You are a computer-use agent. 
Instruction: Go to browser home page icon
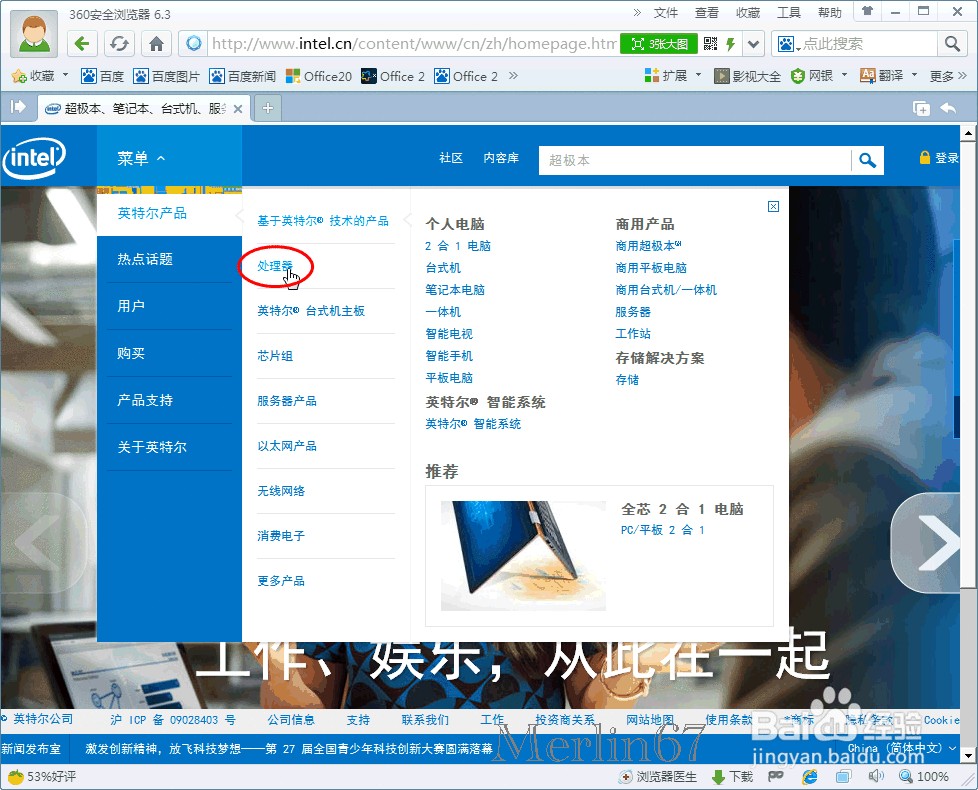156,44
